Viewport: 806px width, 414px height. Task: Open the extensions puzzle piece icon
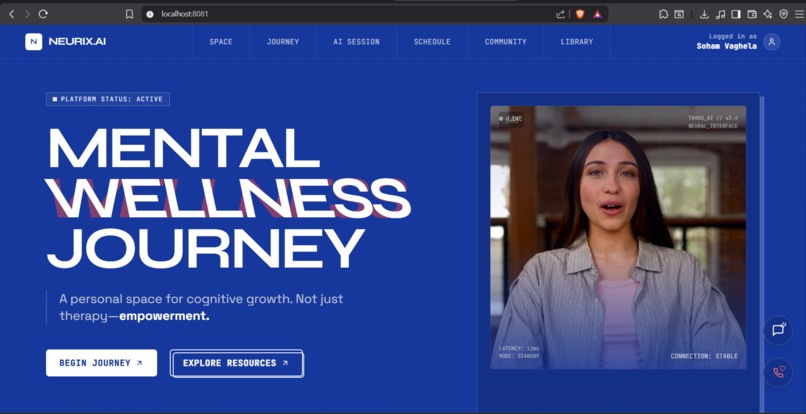click(663, 14)
